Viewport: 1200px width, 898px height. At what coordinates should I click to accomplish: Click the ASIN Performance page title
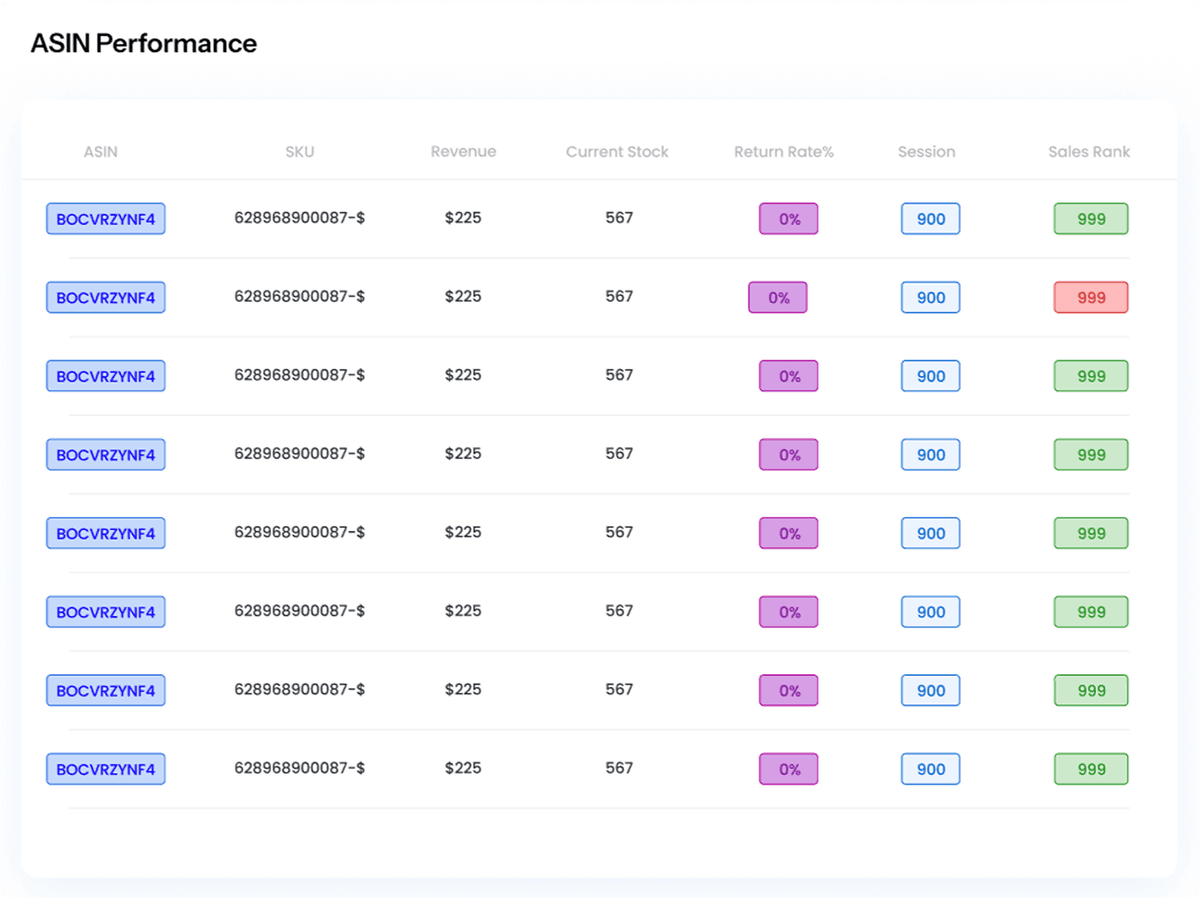click(x=144, y=43)
